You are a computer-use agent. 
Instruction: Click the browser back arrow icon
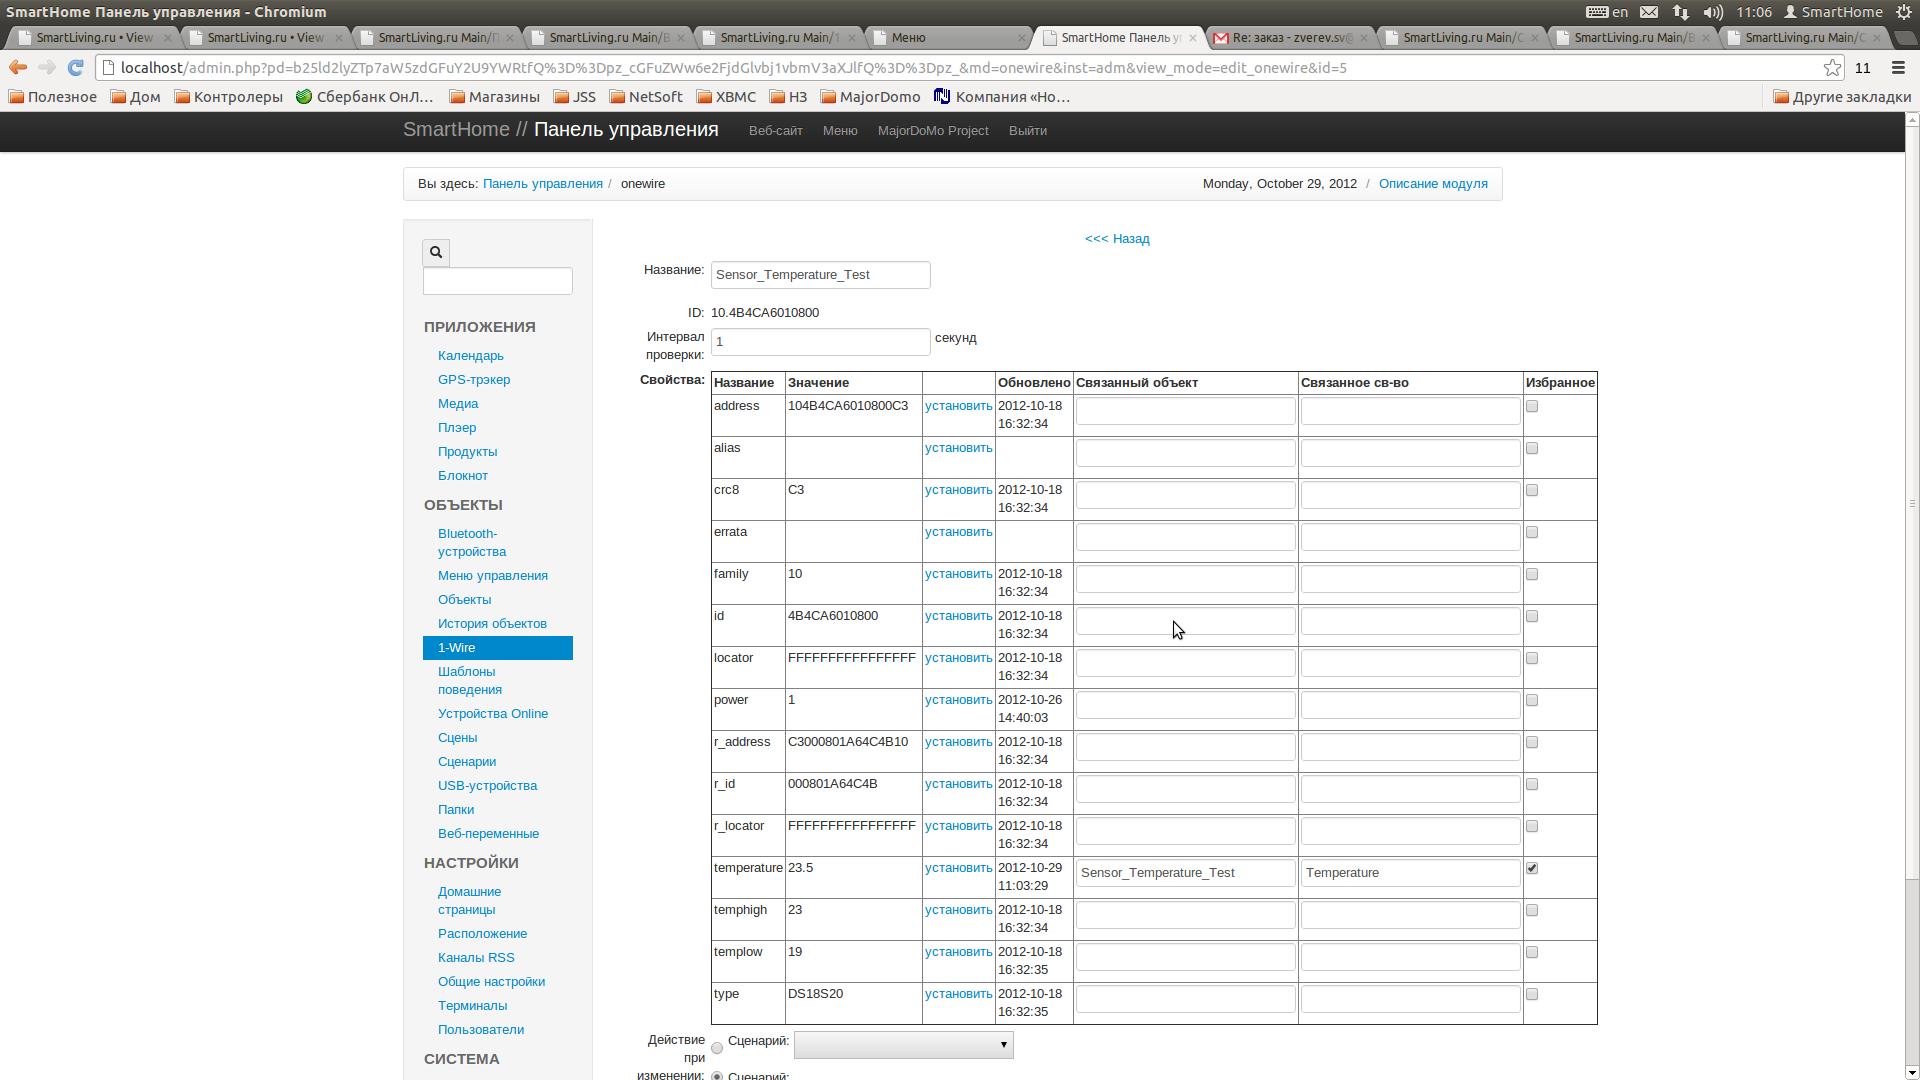click(17, 68)
